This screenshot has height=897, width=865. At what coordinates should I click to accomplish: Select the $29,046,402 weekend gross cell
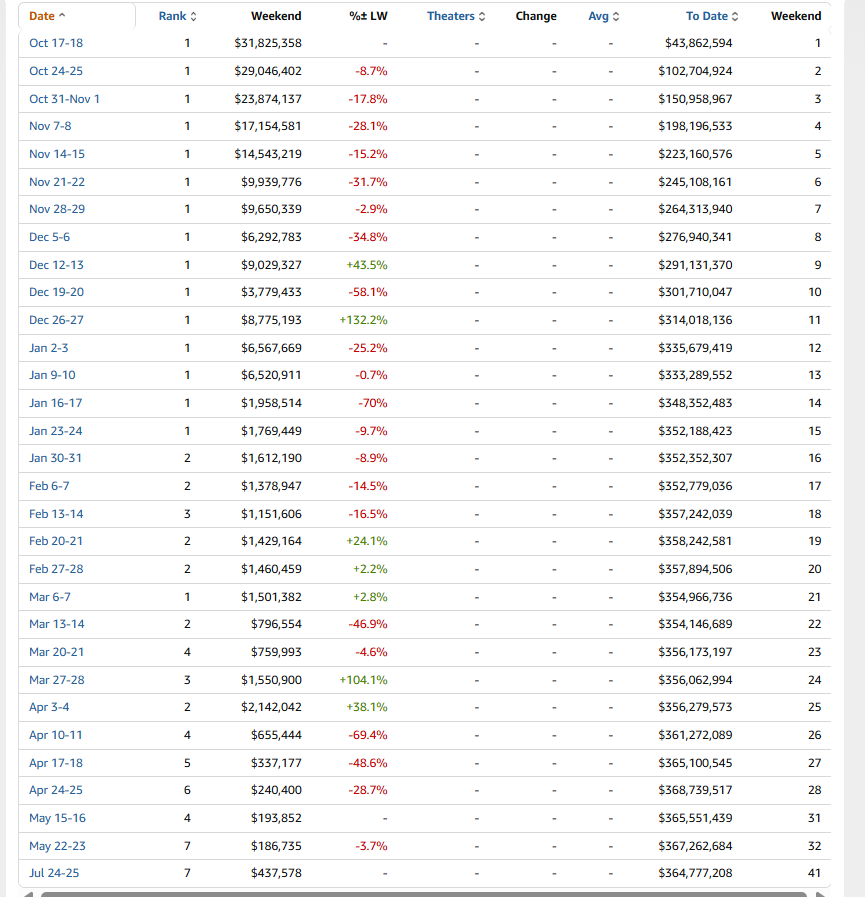(x=268, y=71)
